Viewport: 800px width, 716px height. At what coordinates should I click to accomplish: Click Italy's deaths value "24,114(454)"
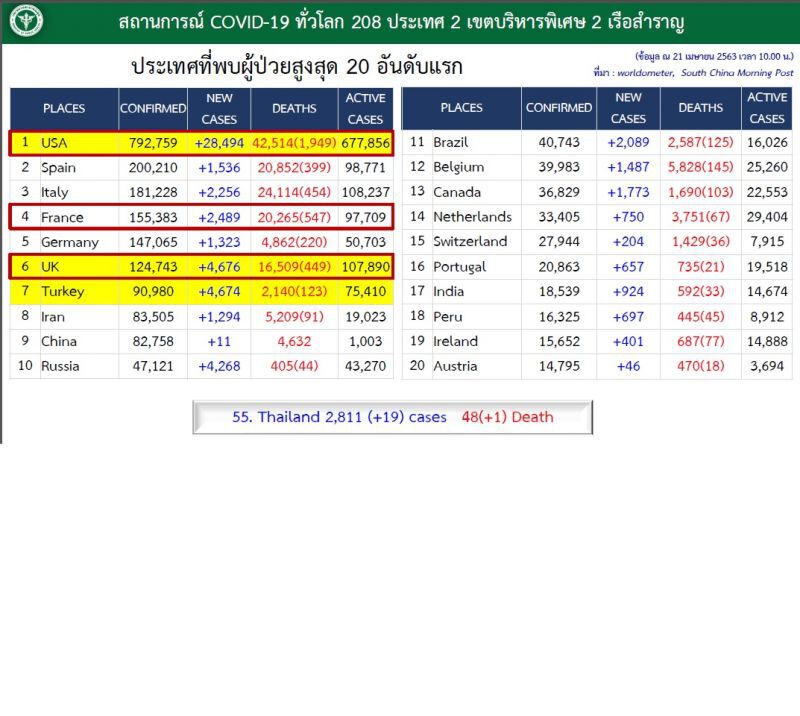(x=294, y=192)
